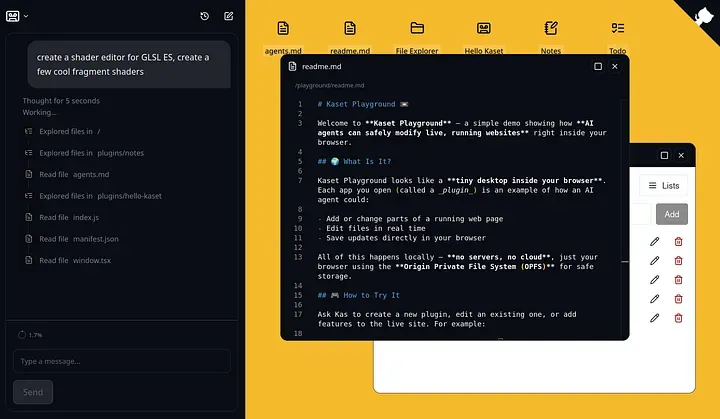The width and height of the screenshot is (720, 419).
Task: Open 'Explored files in /' step
Action: pyautogui.click(x=63, y=131)
